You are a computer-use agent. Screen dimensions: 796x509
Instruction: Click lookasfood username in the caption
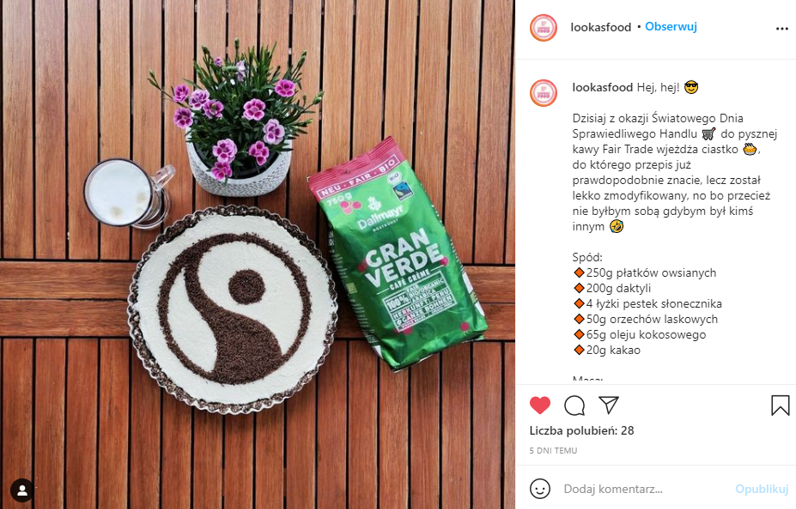(x=602, y=87)
